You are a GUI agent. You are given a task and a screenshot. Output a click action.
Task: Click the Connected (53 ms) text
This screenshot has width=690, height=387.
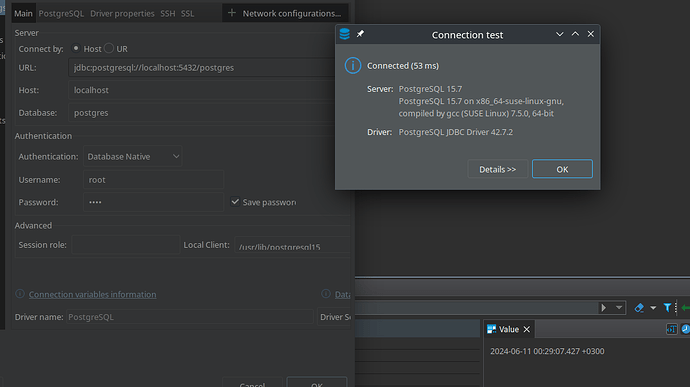point(403,66)
